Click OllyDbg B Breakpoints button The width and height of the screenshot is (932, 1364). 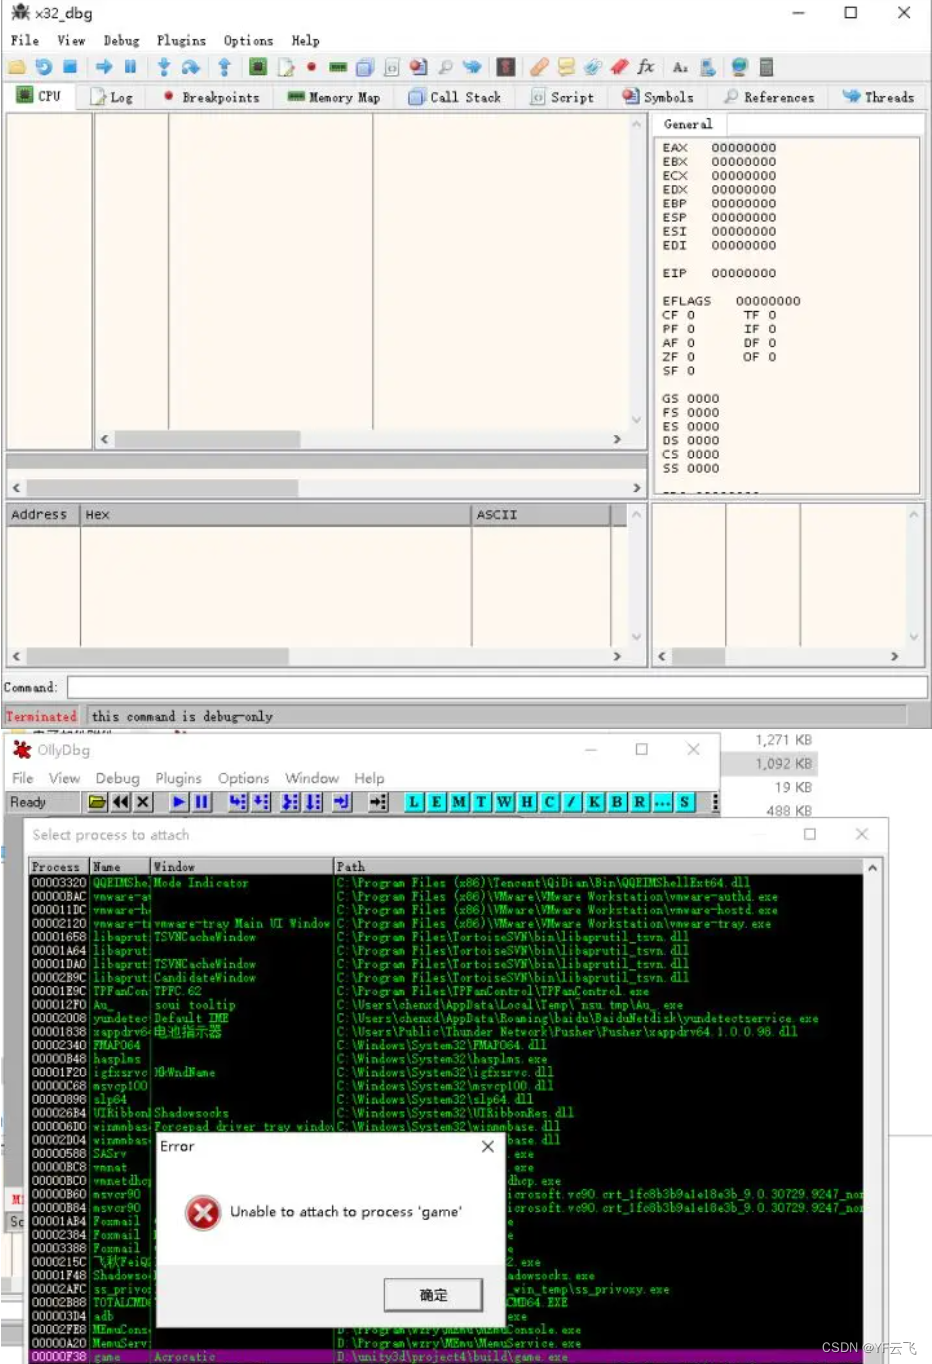[617, 802]
